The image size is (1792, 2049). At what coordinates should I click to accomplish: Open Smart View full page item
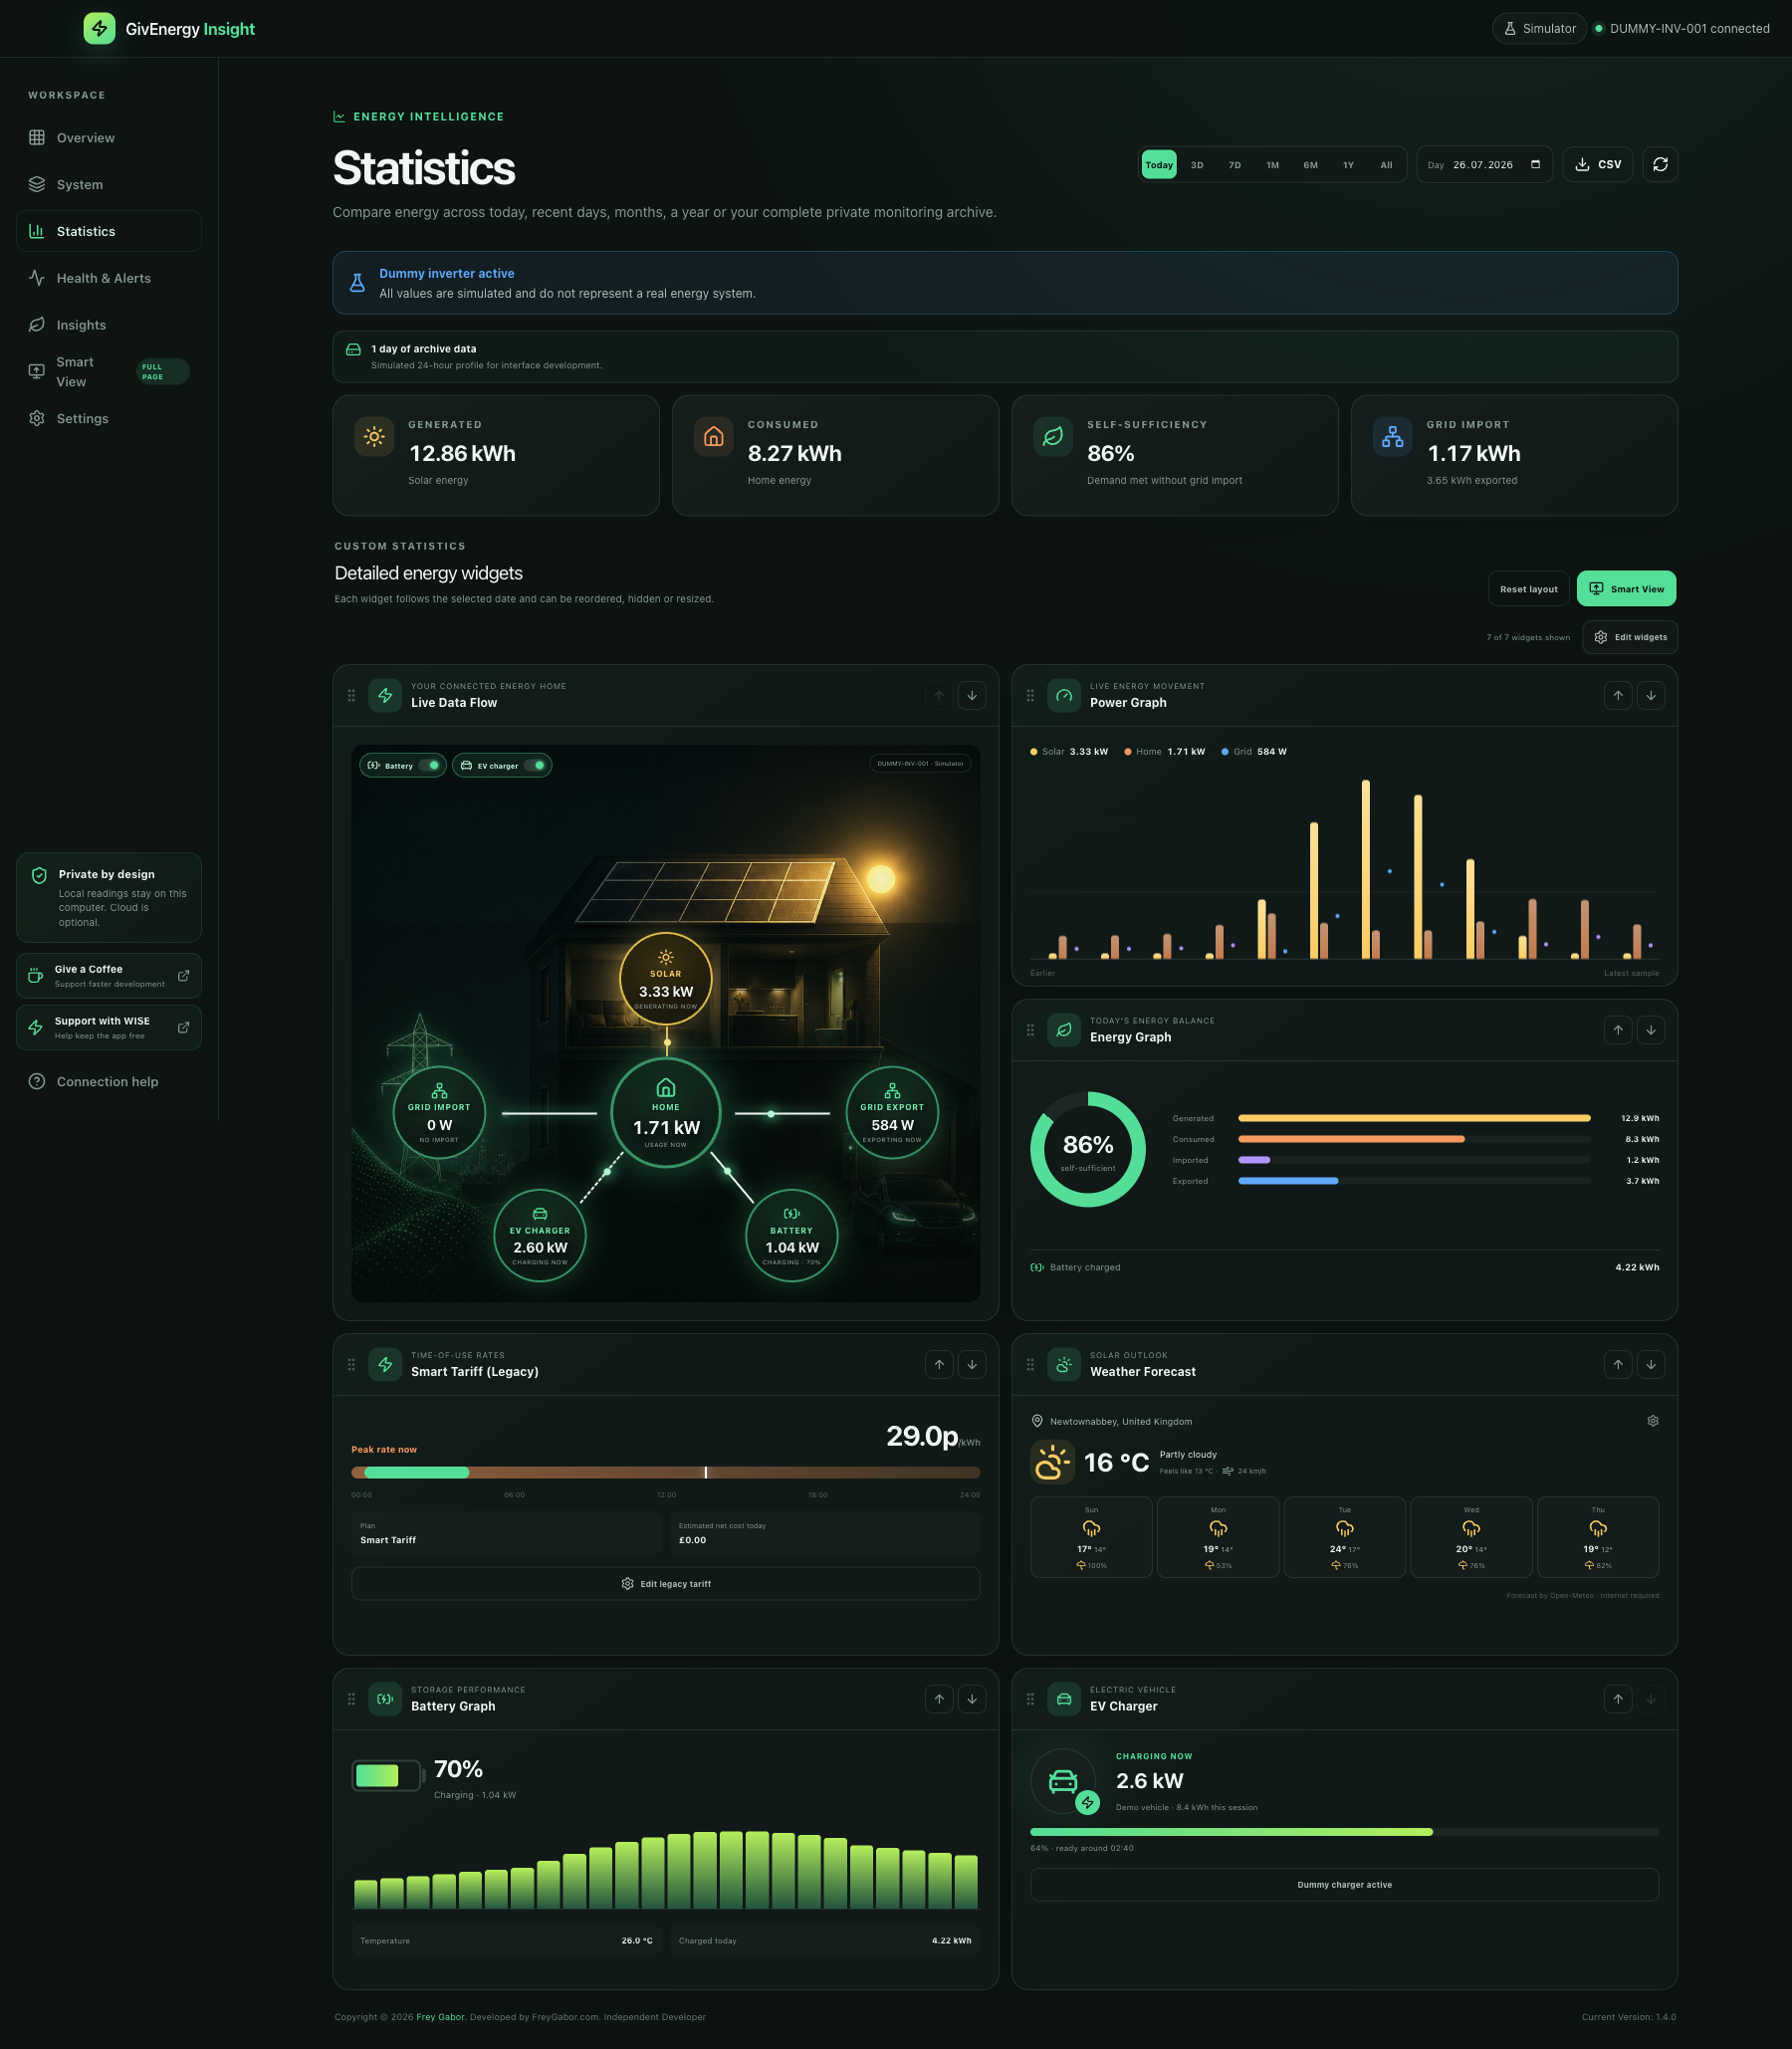[x=108, y=372]
